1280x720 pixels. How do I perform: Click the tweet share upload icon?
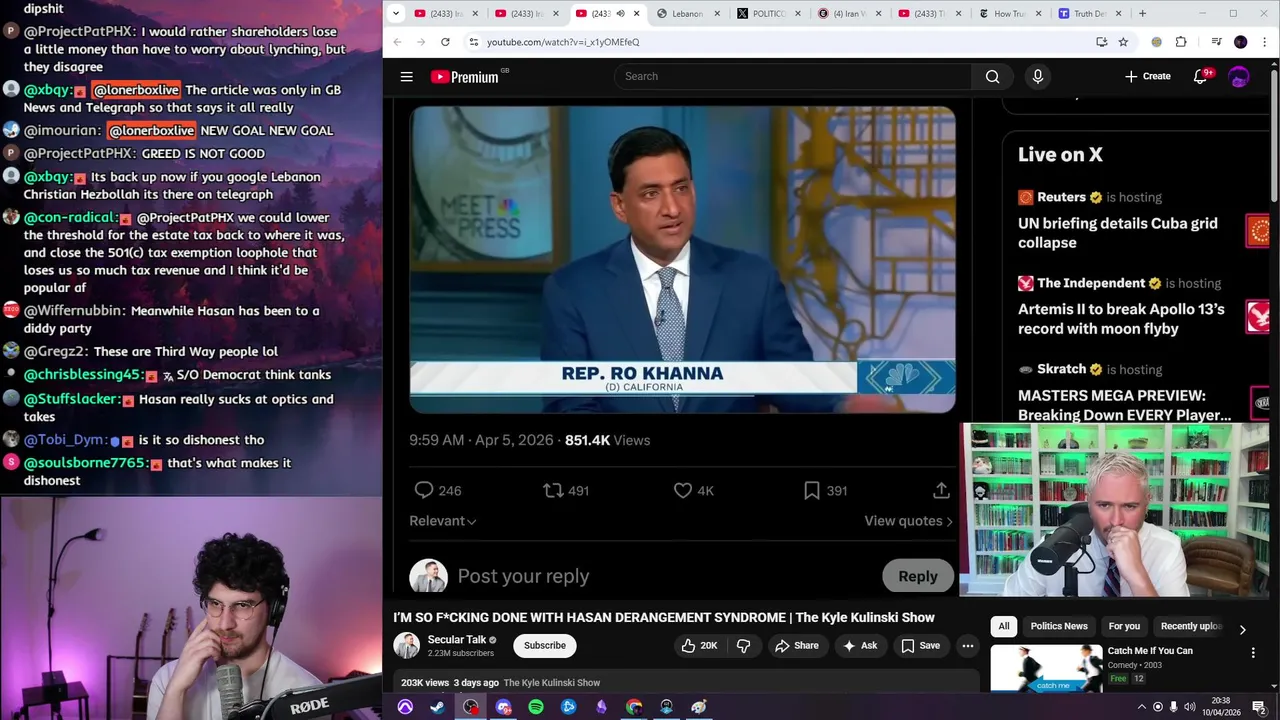[x=941, y=490]
